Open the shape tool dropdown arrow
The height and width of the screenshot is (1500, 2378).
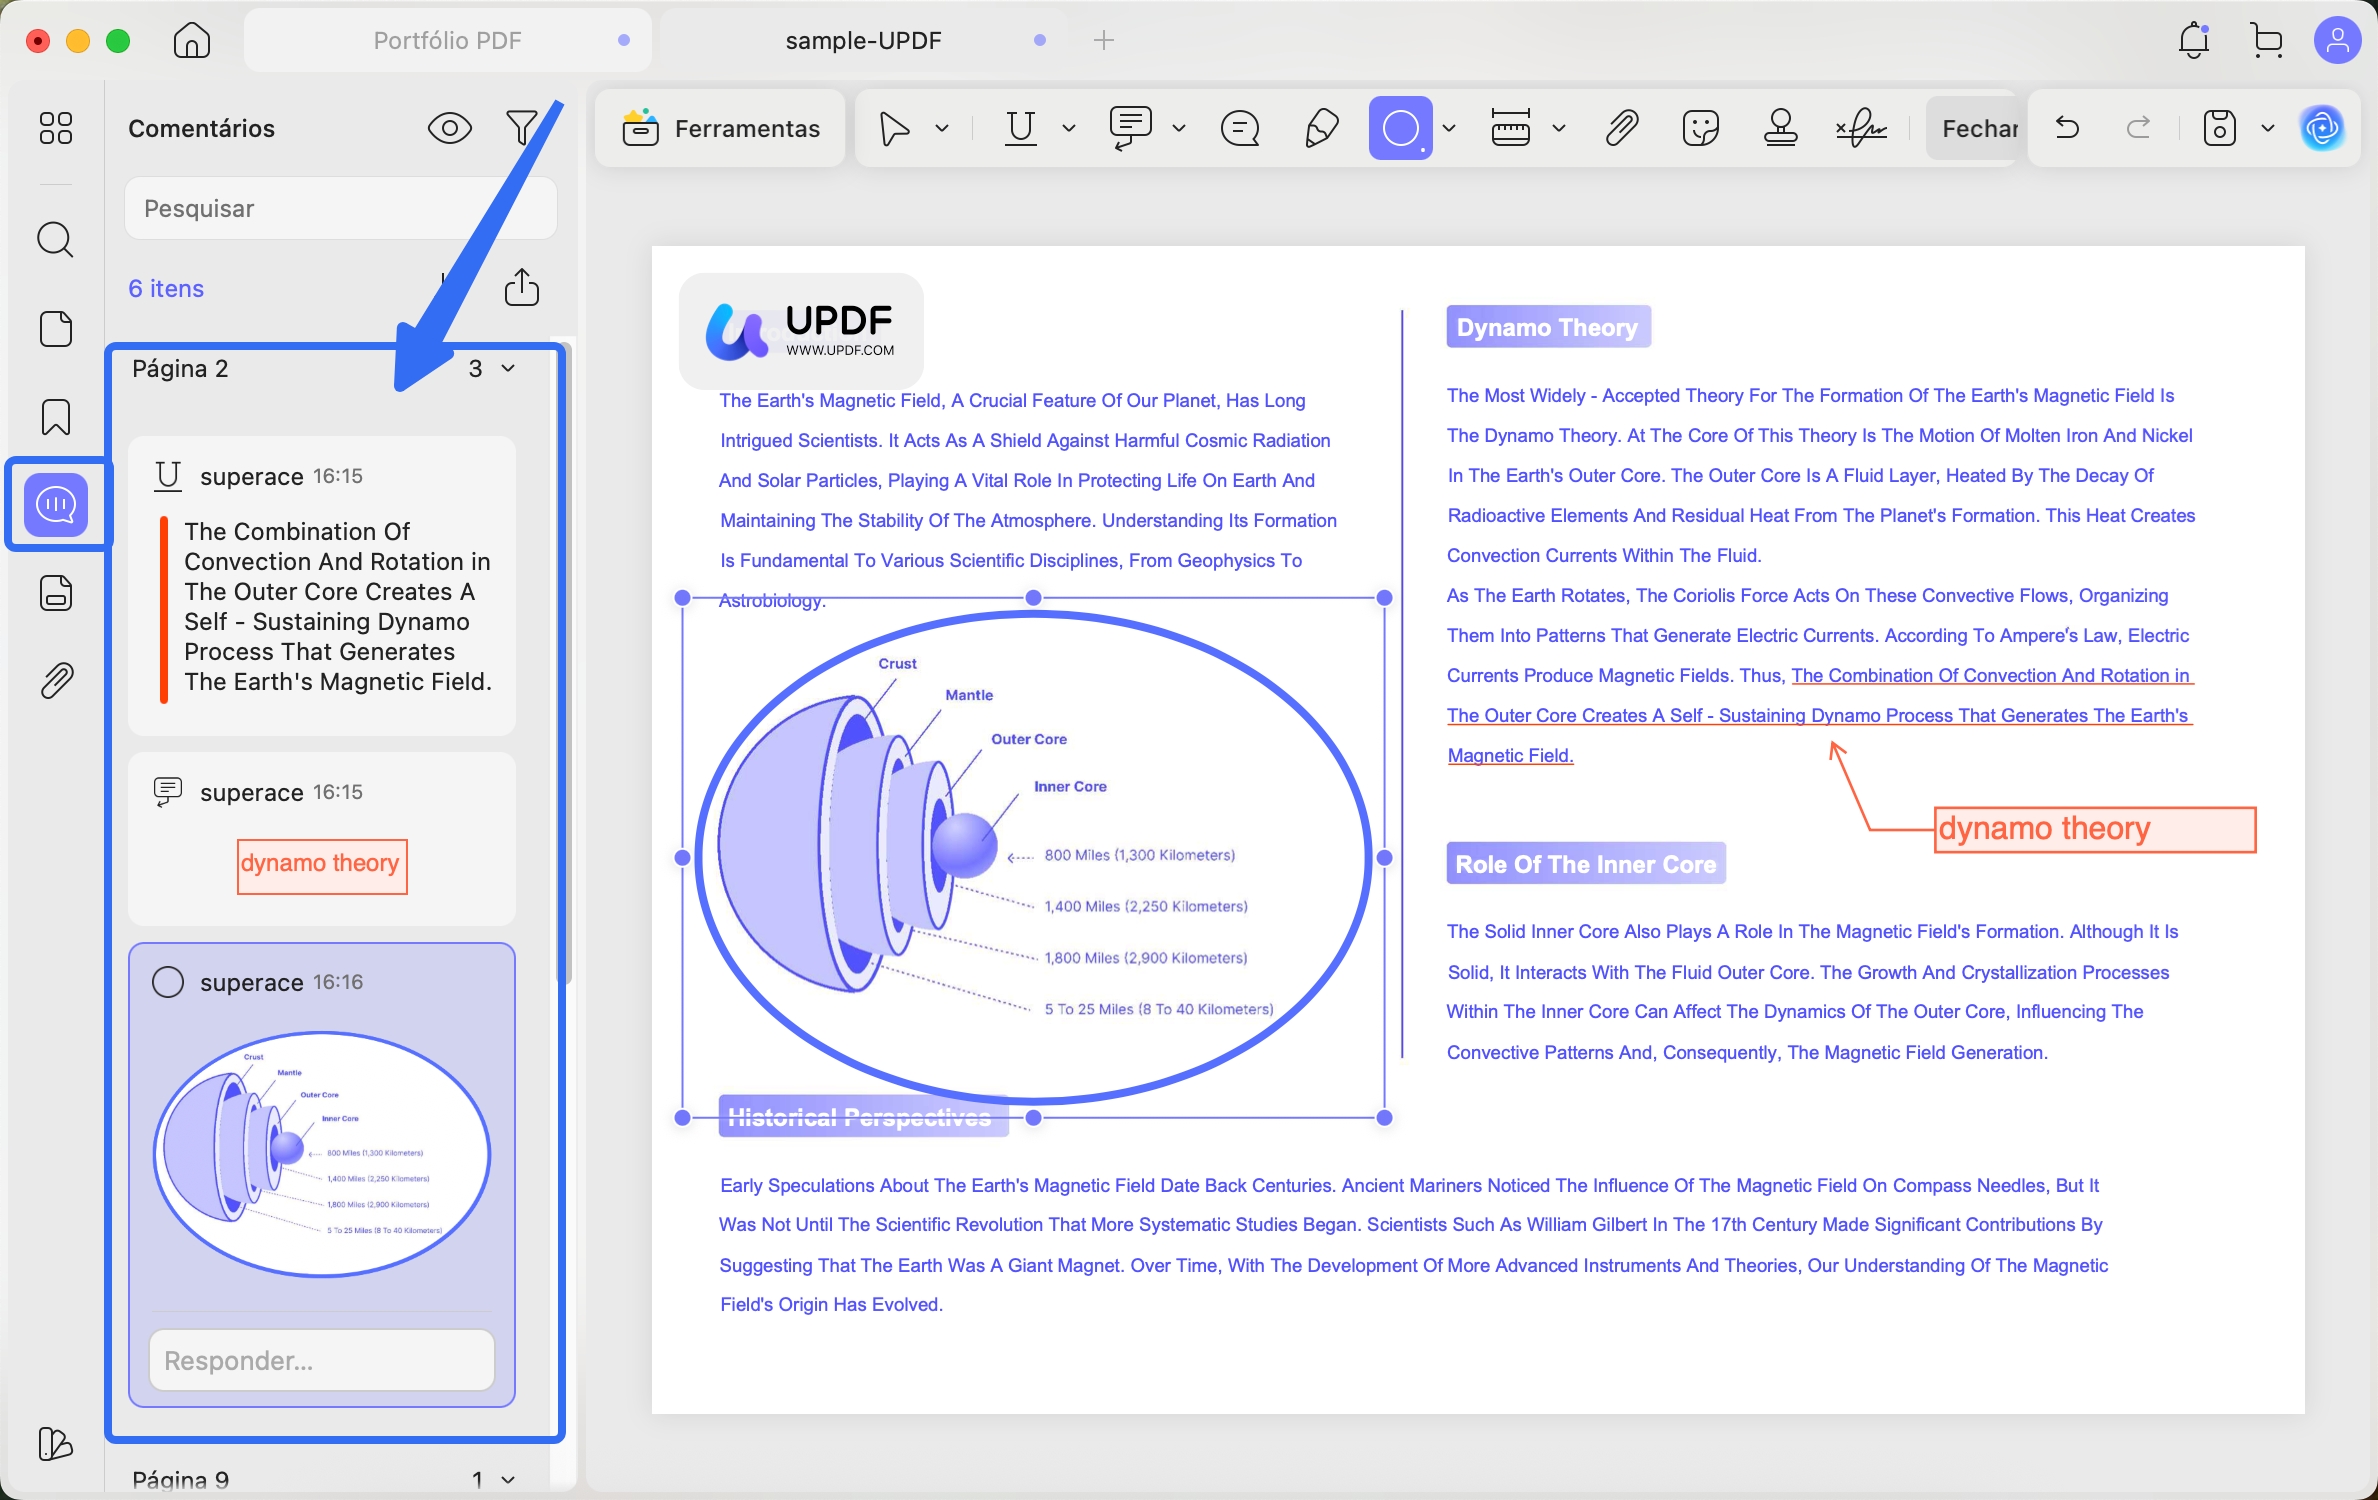point(1449,128)
